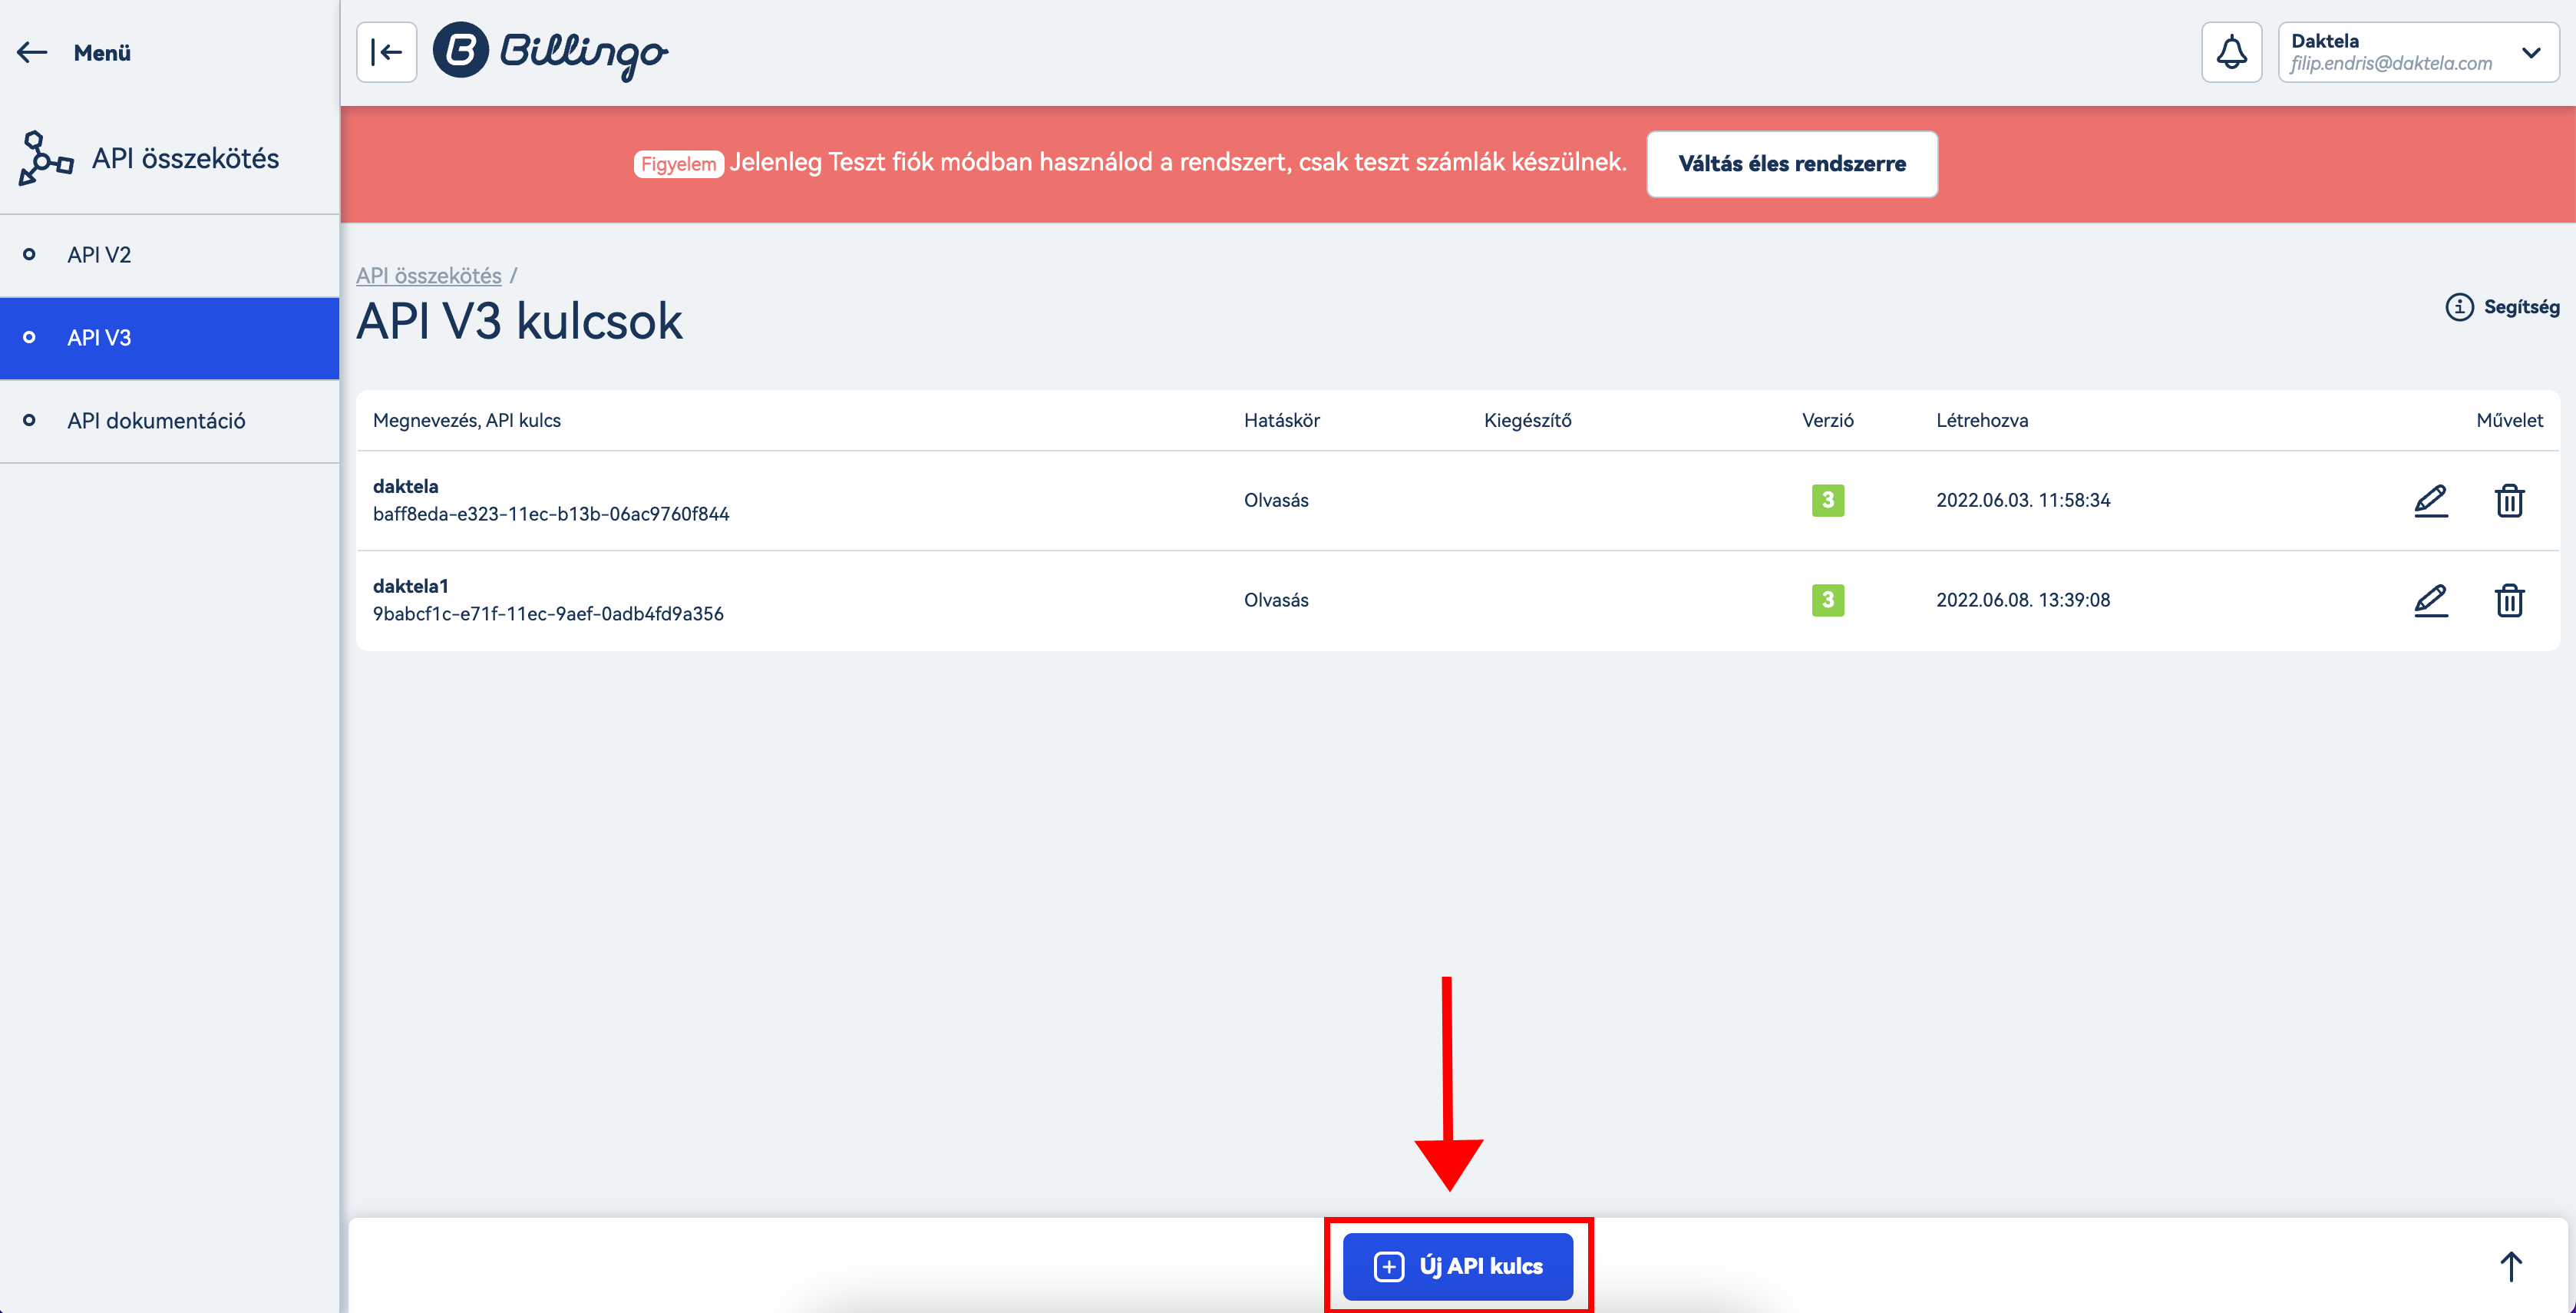Click the notification bell icon
This screenshot has width=2576, height=1313.
pos(2230,52)
